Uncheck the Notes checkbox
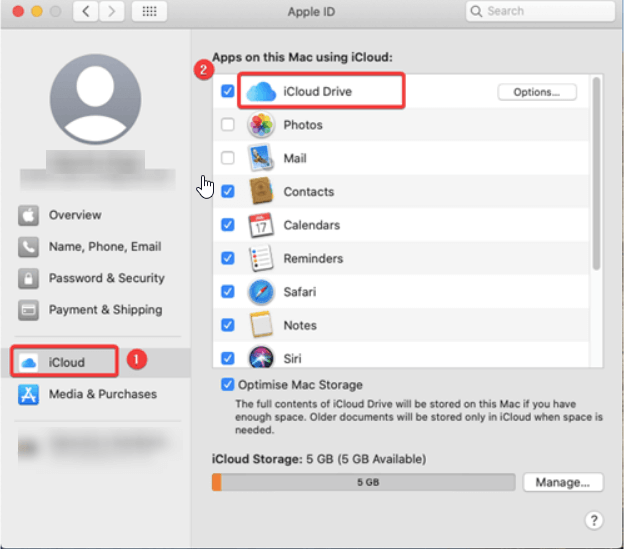Screen dimensions: 624x549 click(x=228, y=325)
